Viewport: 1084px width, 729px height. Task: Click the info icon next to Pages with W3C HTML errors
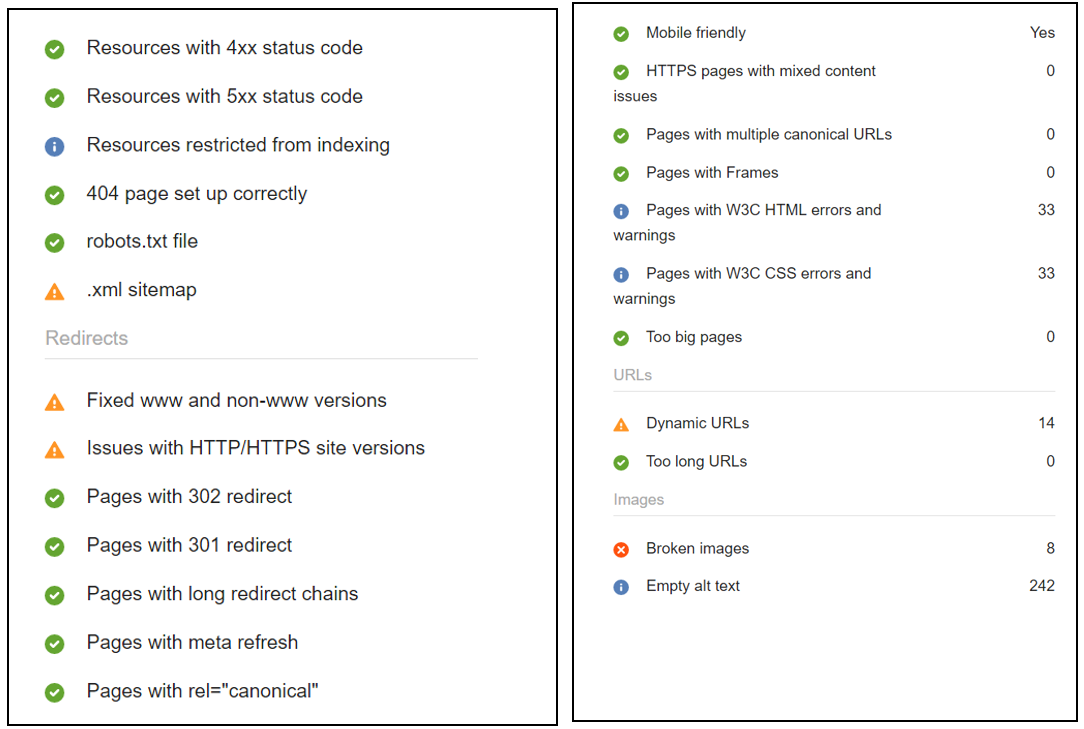point(621,211)
